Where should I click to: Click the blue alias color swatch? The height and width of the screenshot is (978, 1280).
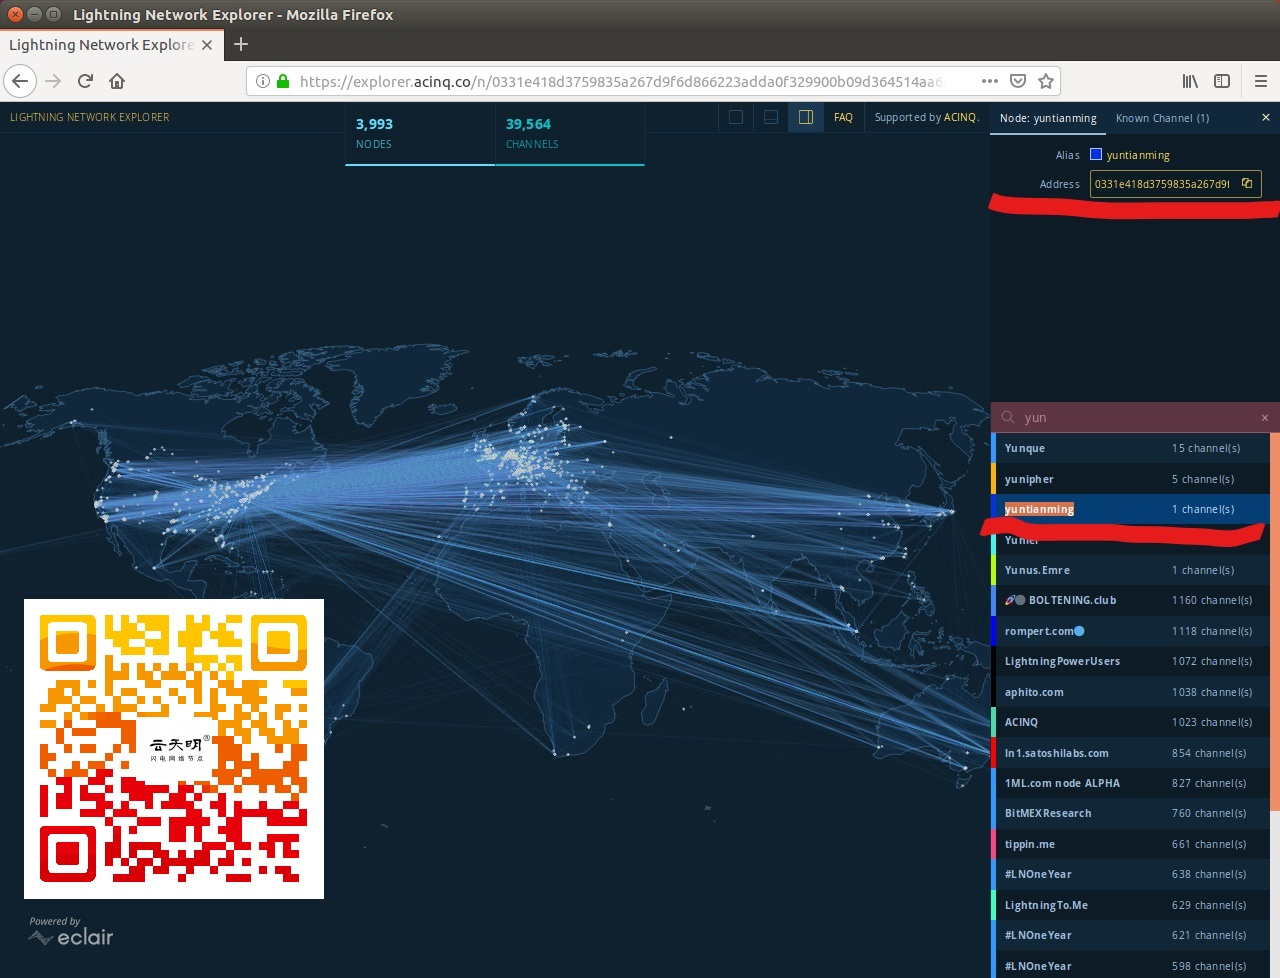pos(1096,154)
